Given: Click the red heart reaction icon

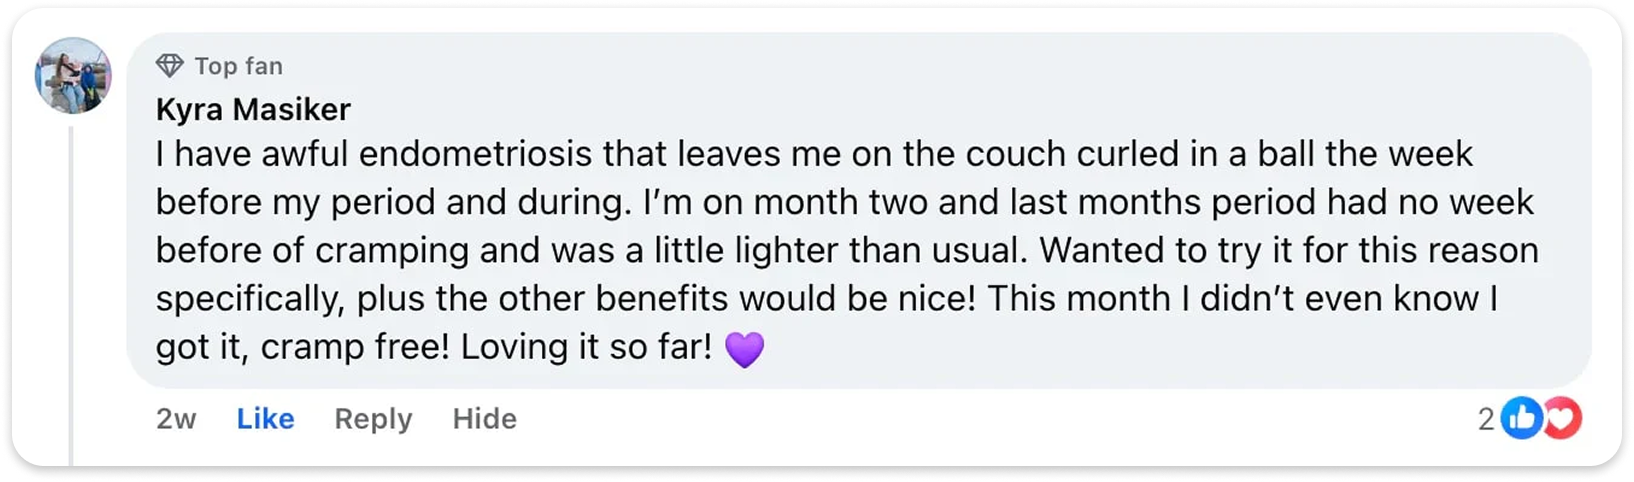Looking at the screenshot, I should (x=1562, y=419).
